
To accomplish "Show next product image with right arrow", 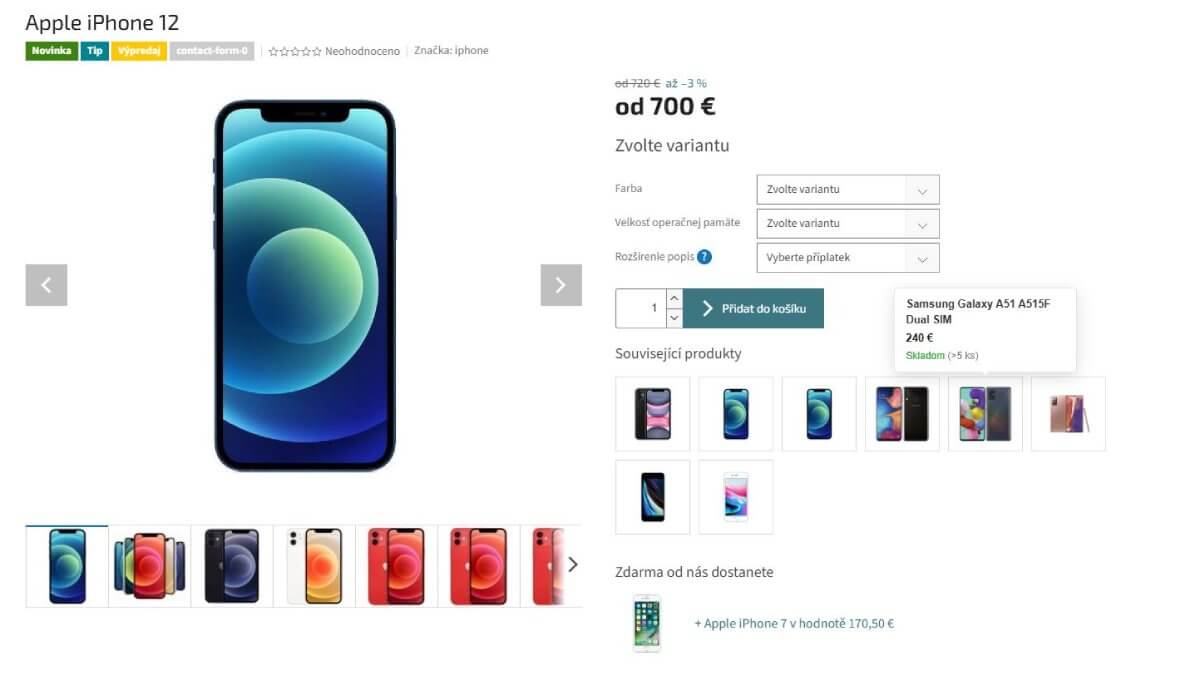I will point(561,285).
